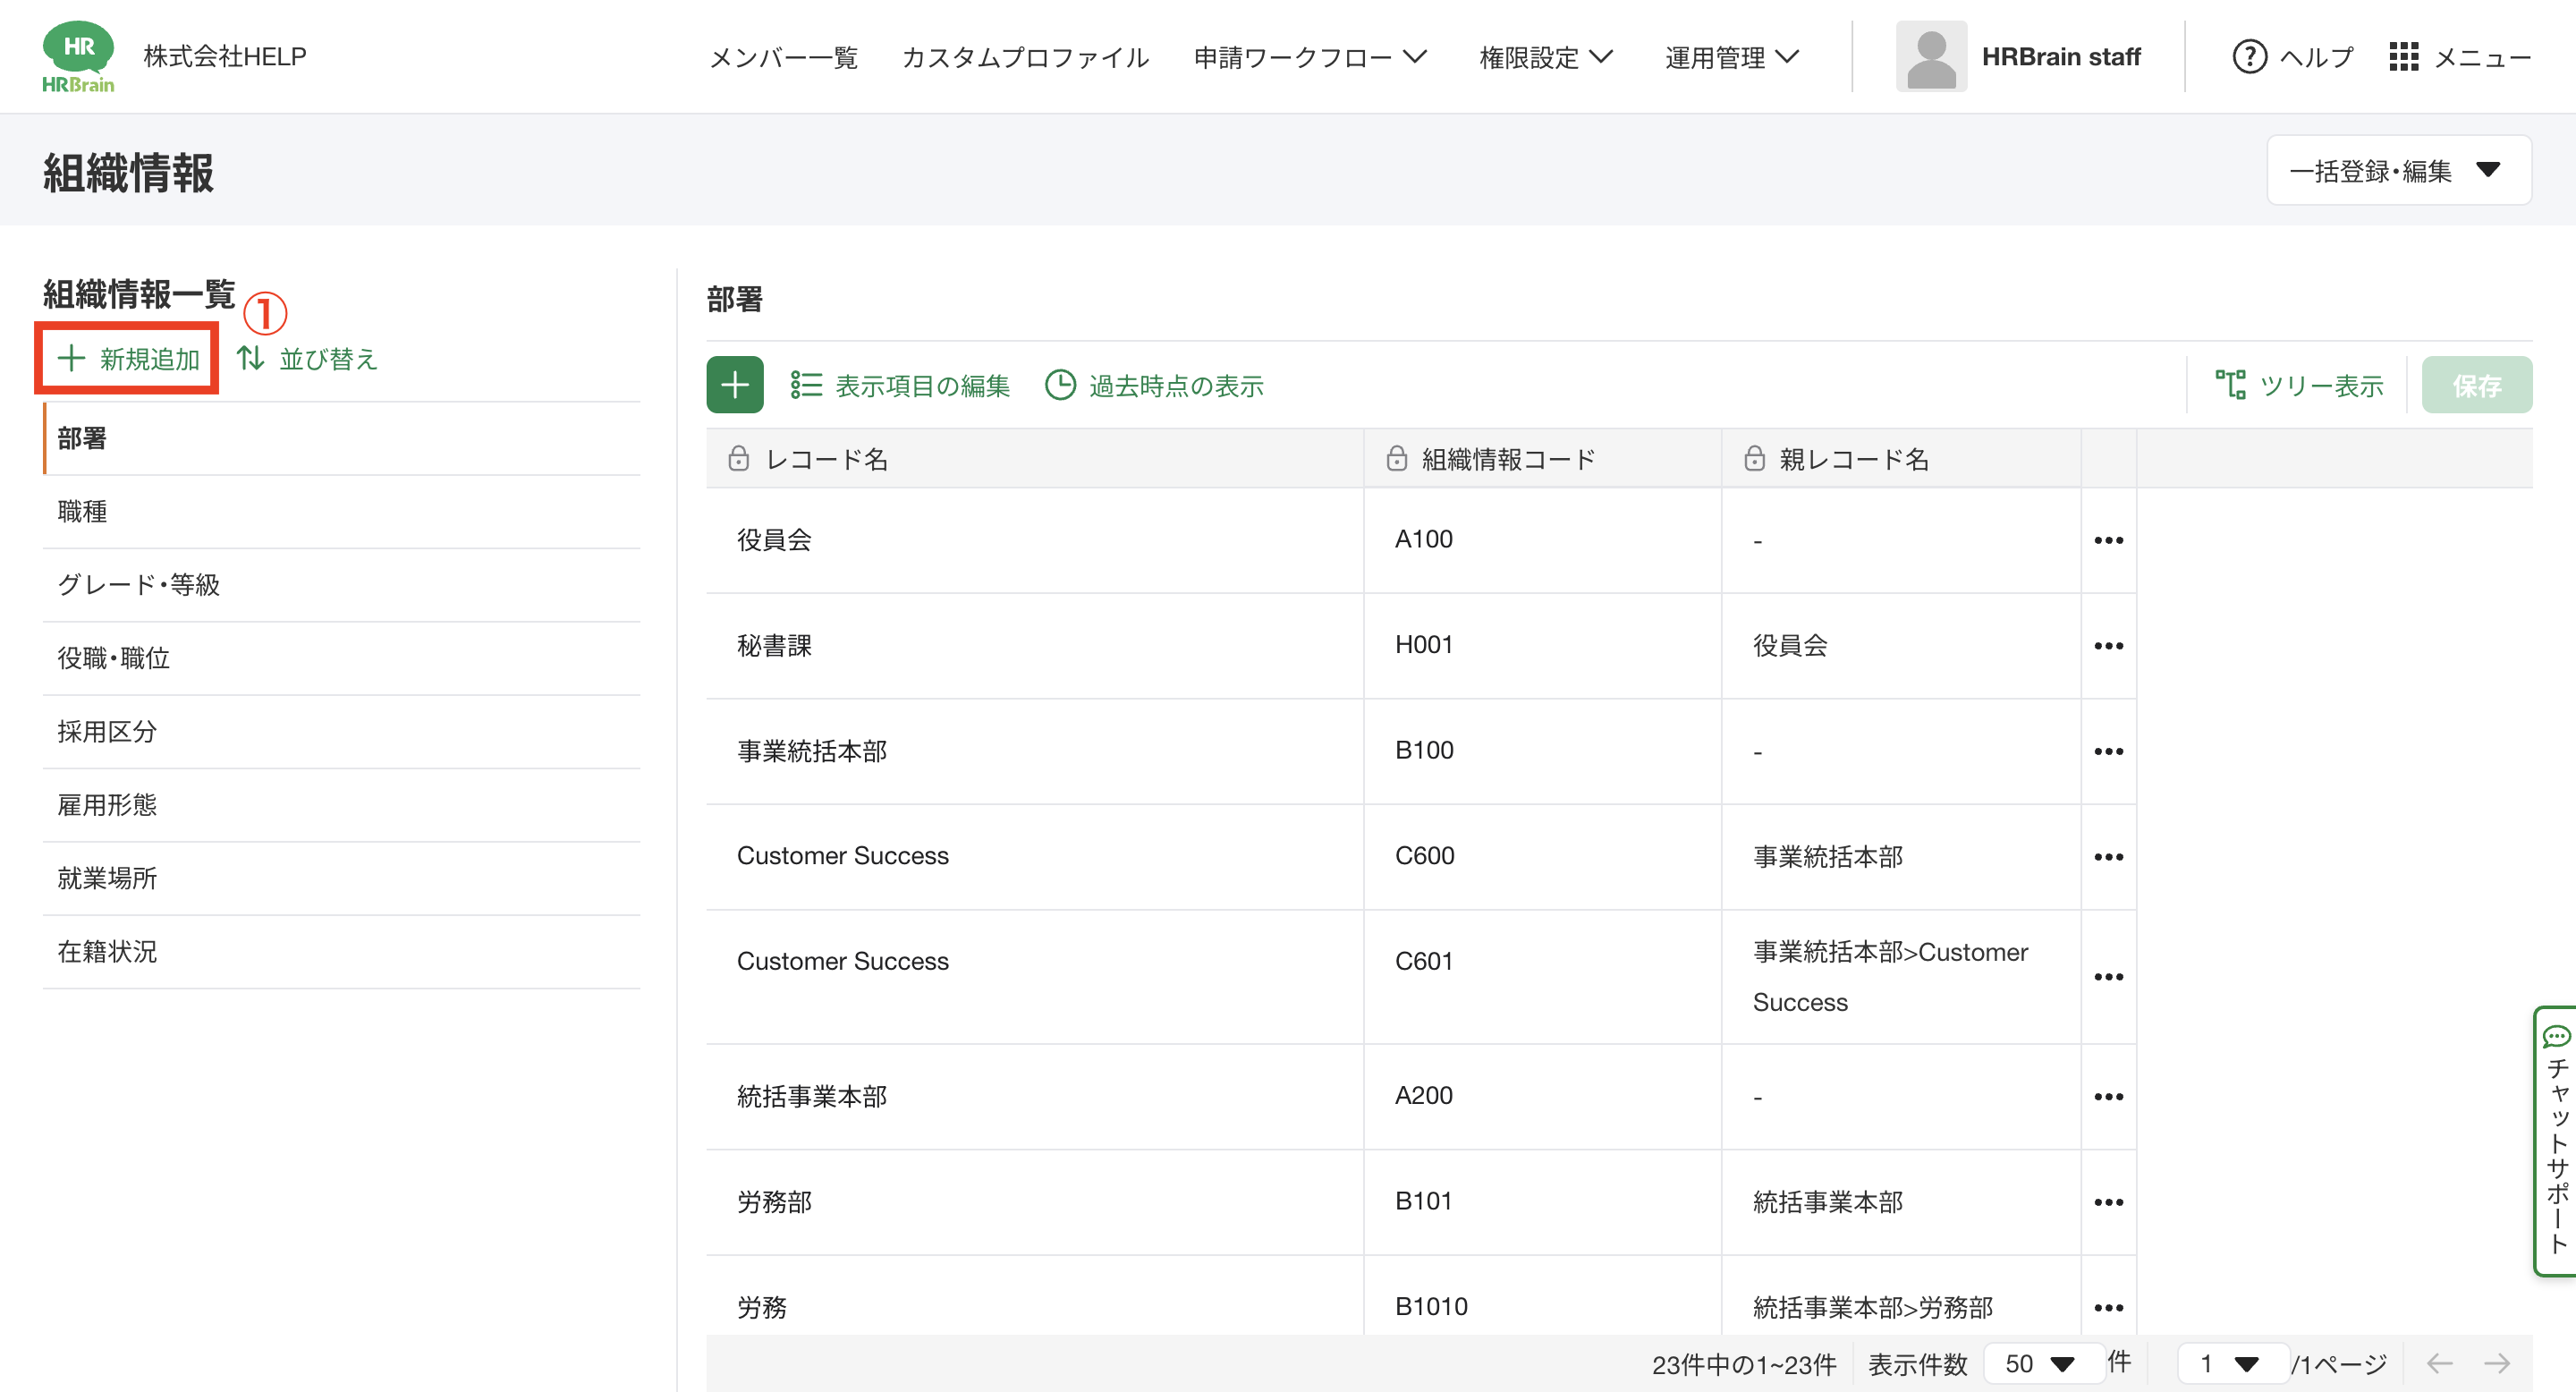
Task: Select 職種 in the organization list
Action: point(341,512)
